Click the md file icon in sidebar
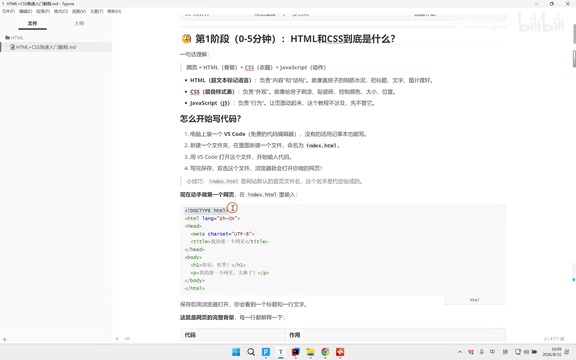Image resolution: width=576 pixels, height=360 pixels. pos(12,47)
